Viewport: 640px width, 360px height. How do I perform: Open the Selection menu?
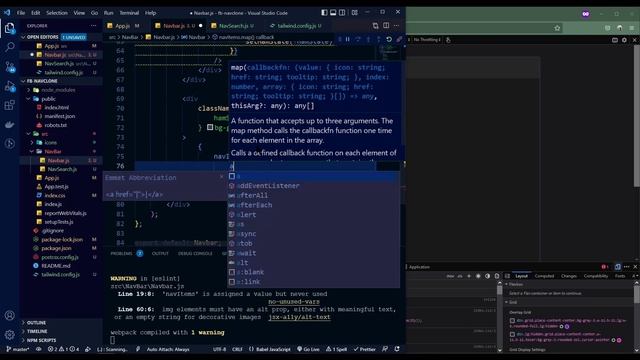pos(57,13)
